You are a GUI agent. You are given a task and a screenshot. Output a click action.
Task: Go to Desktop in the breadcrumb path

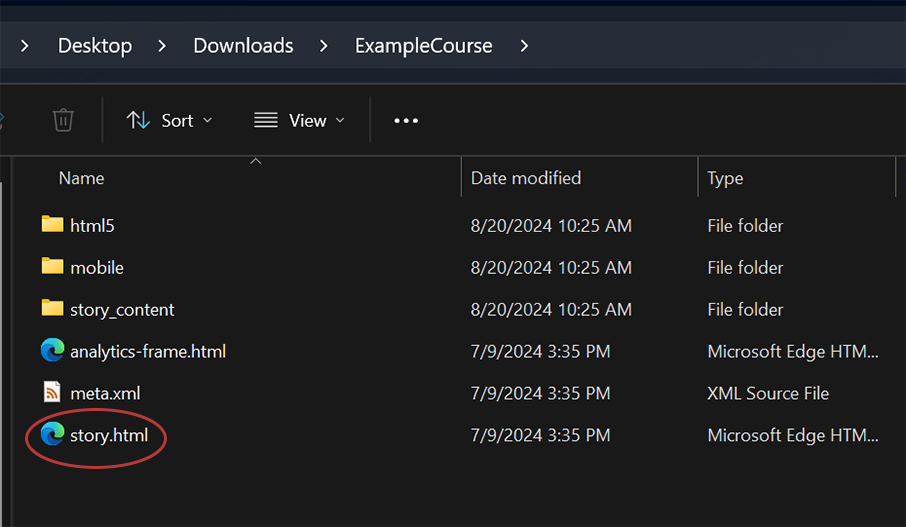[x=95, y=46]
